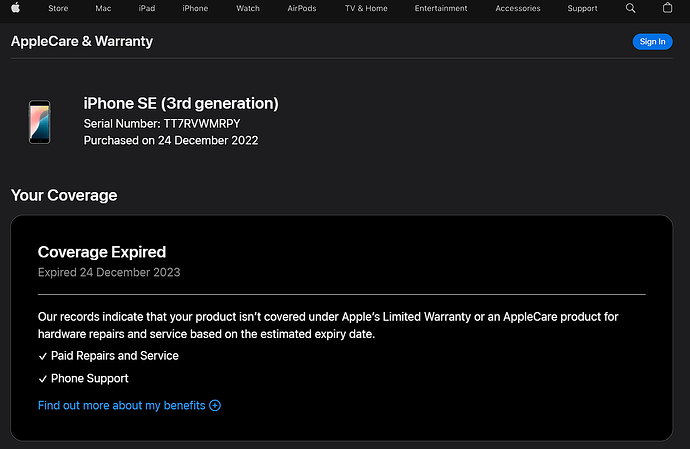Open the search magnifier icon
This screenshot has width=690, height=449.
(631, 8)
